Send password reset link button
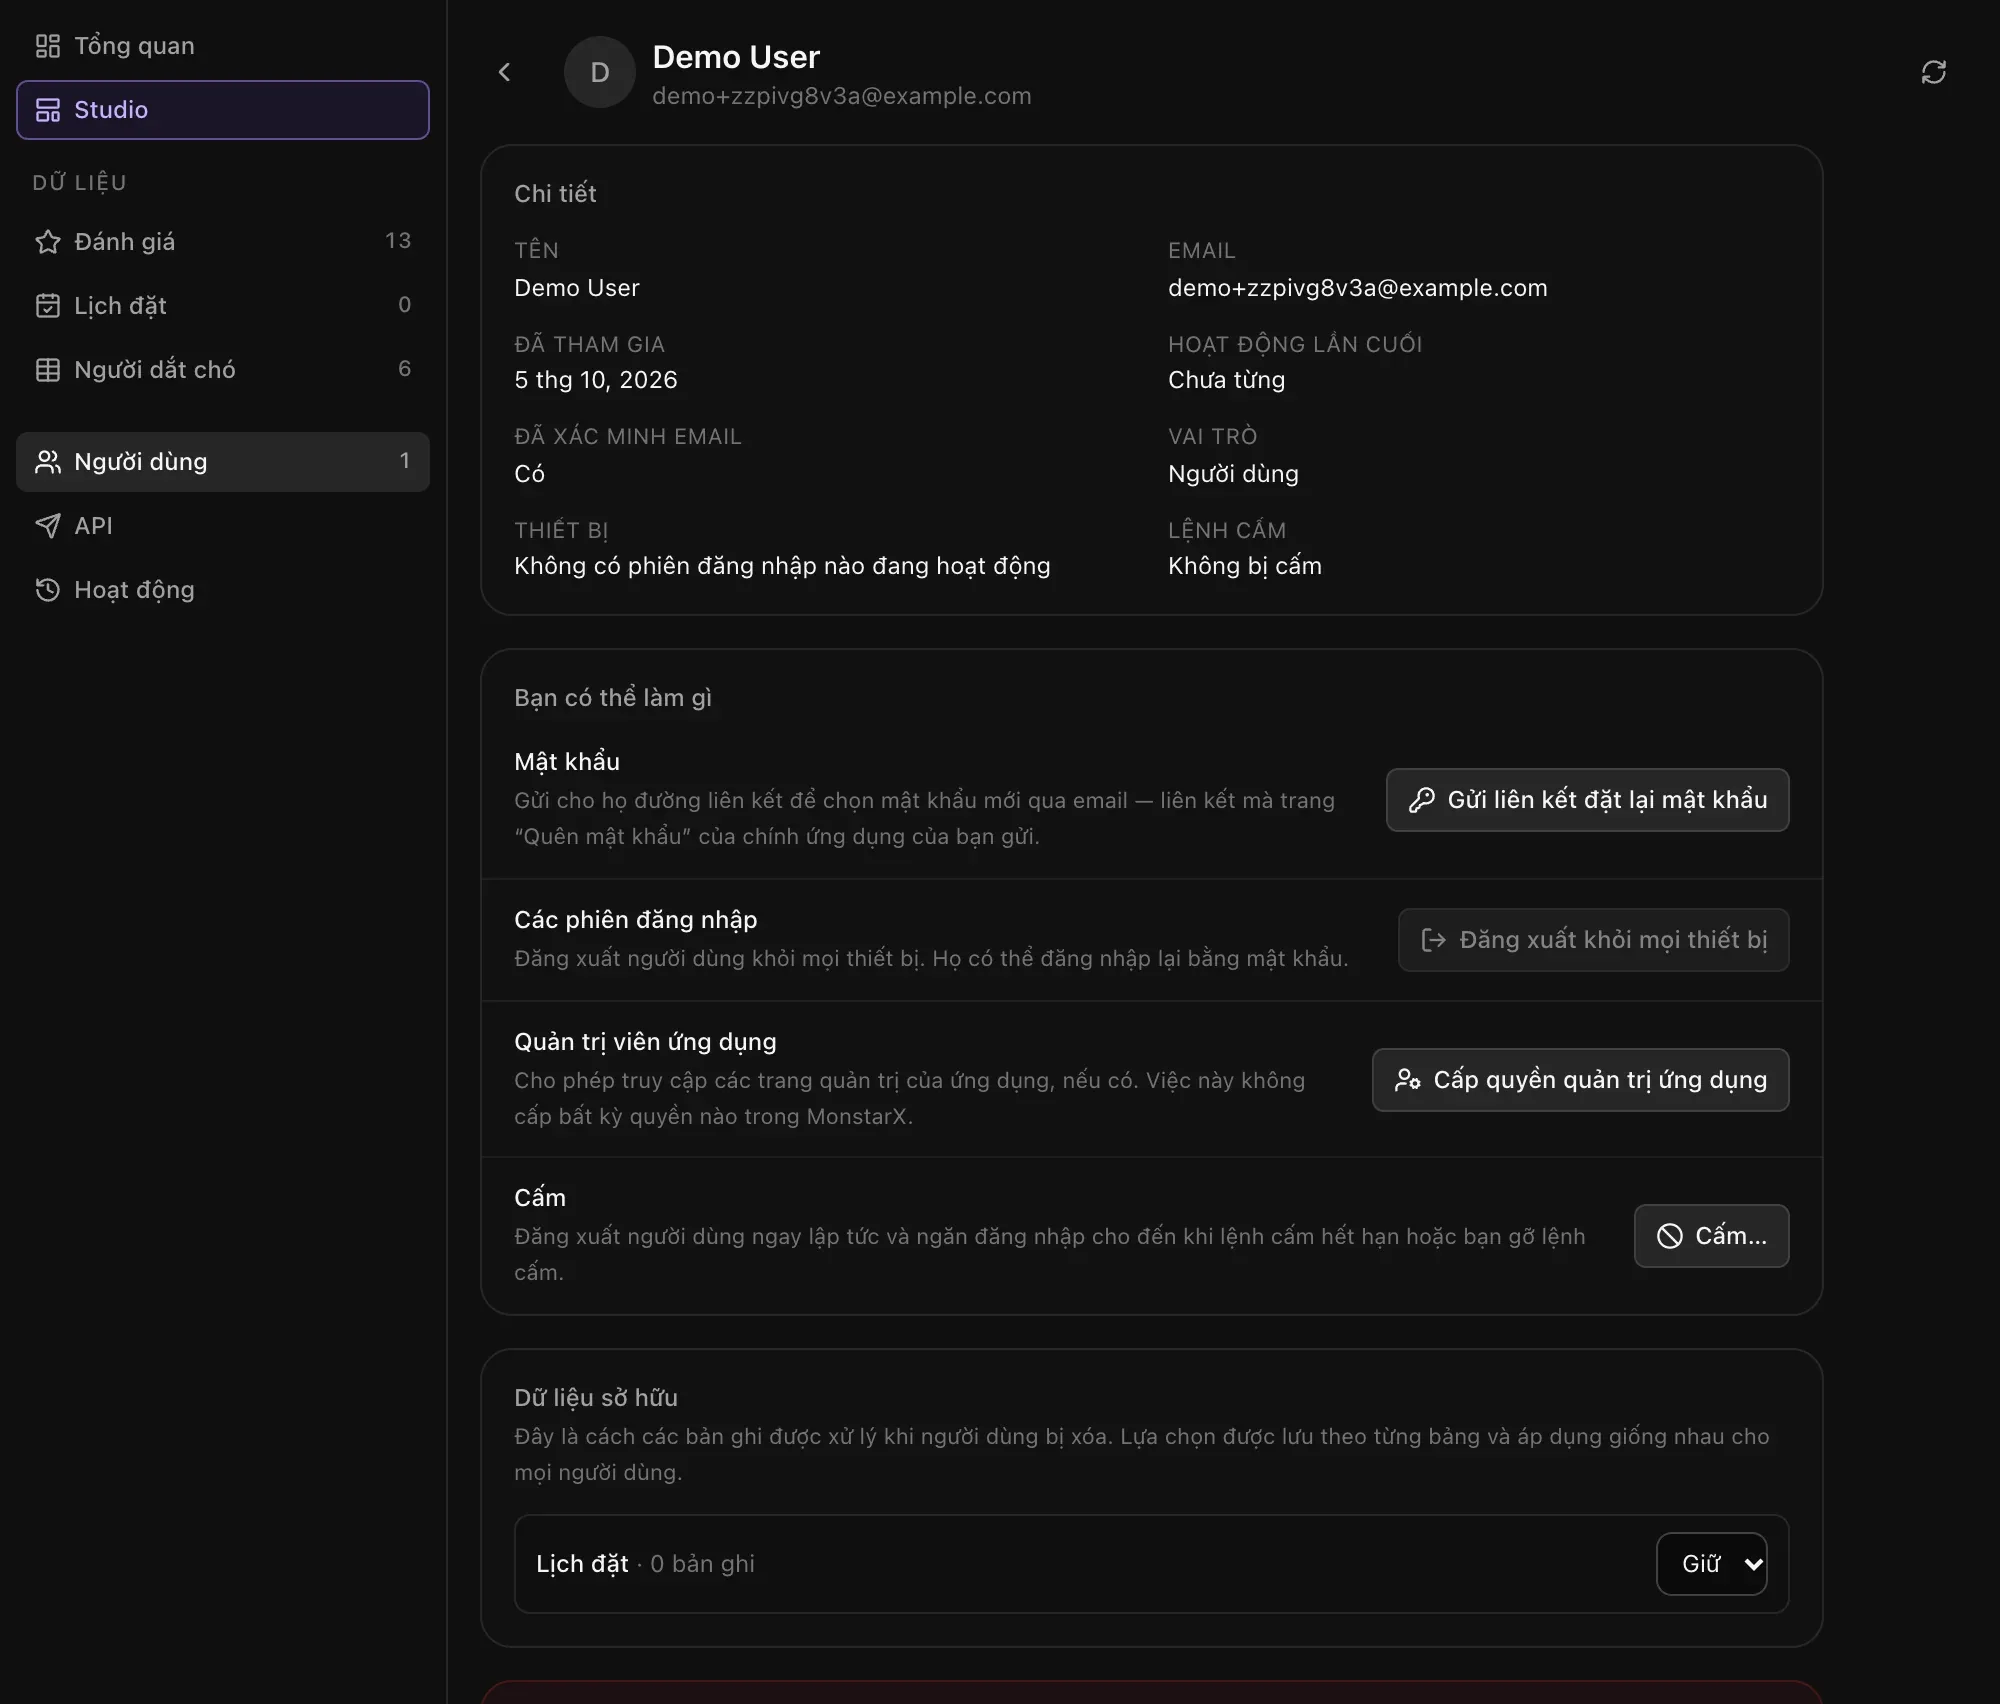Image resolution: width=2000 pixels, height=1704 pixels. (x=1587, y=800)
